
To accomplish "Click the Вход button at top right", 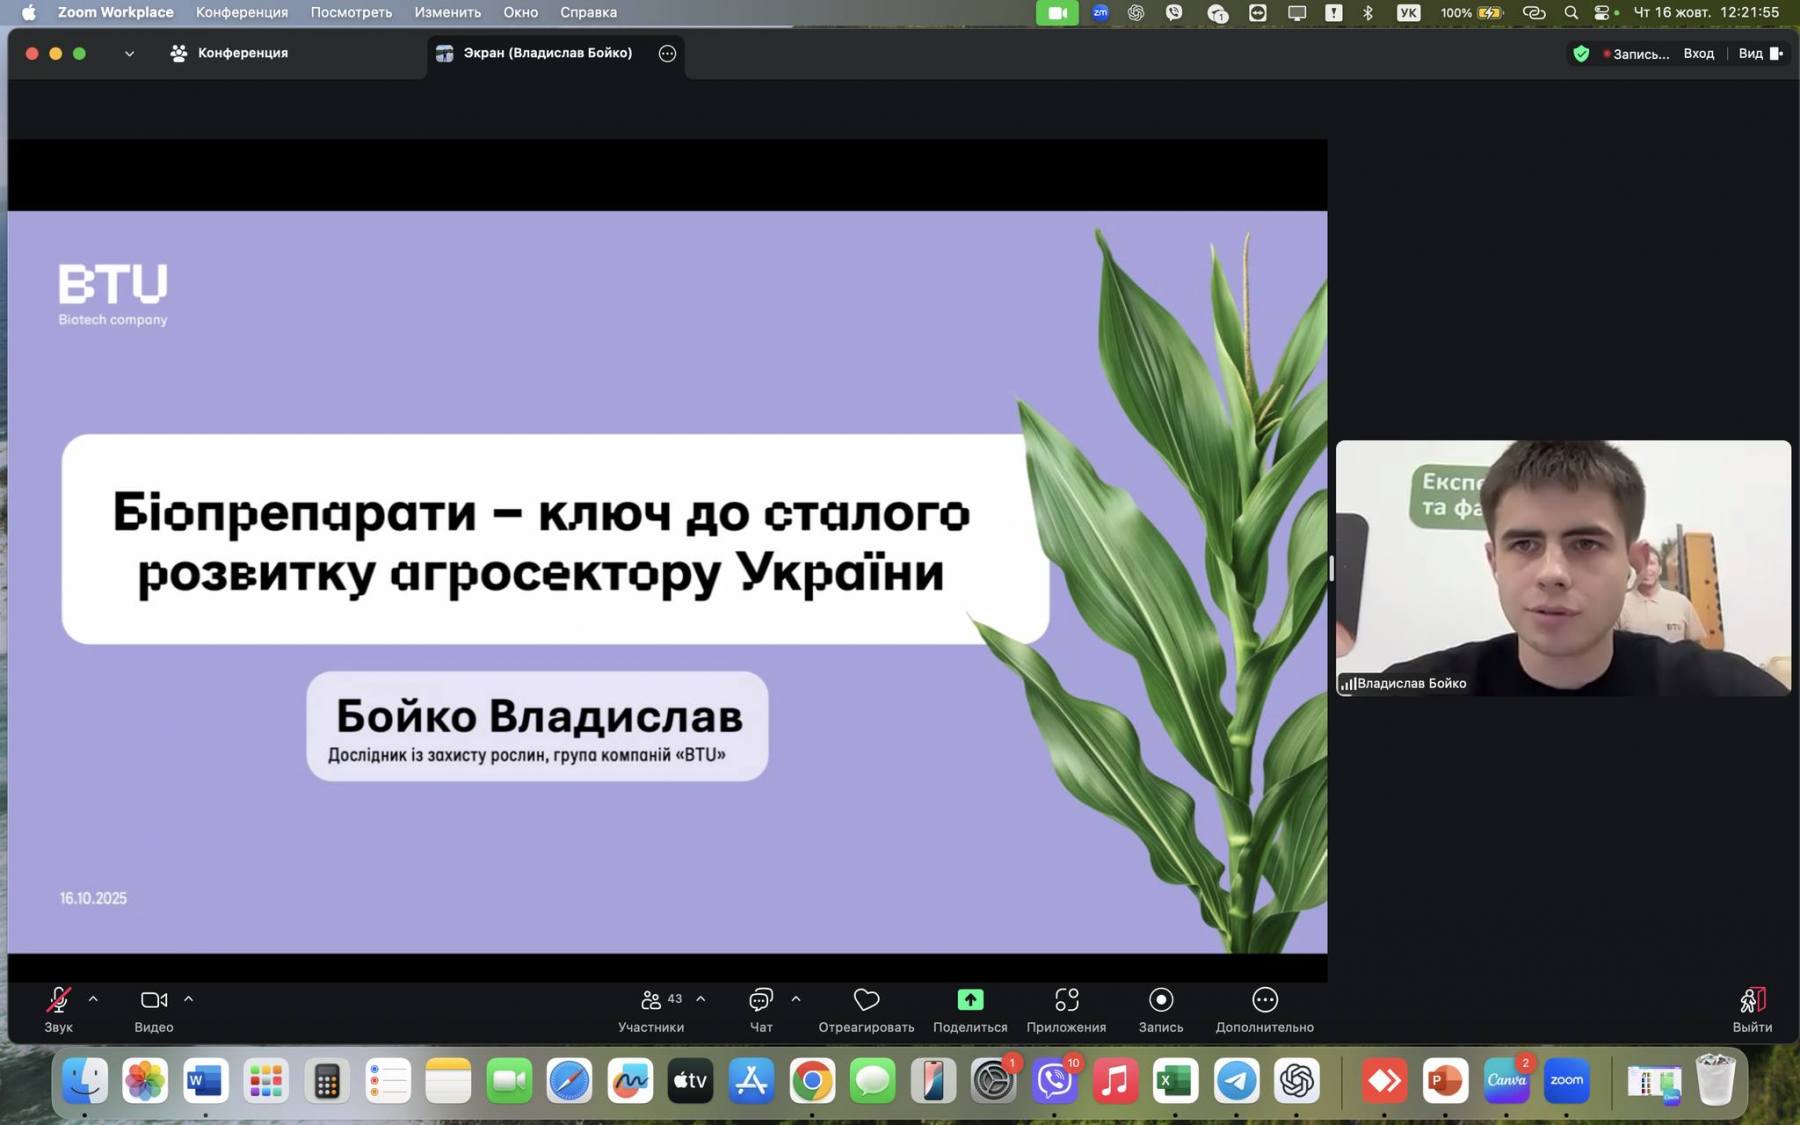I will (x=1698, y=54).
